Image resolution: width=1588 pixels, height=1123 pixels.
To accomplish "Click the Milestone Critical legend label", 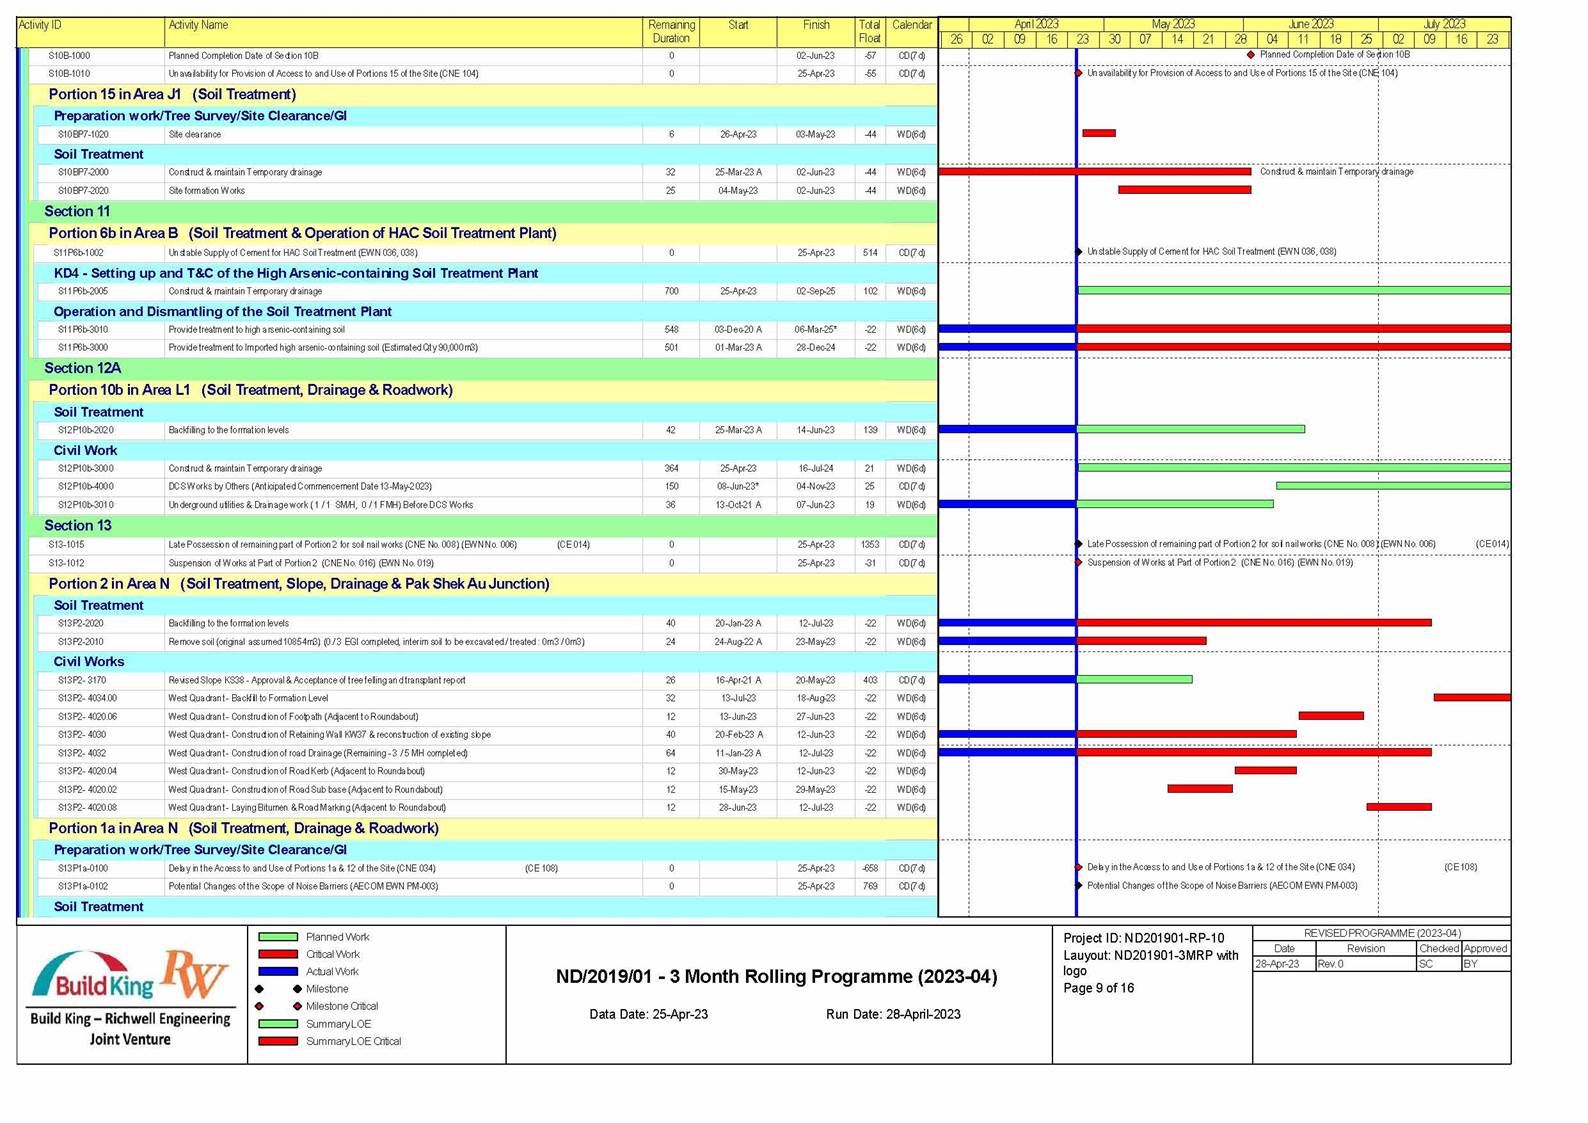I will click(342, 1006).
